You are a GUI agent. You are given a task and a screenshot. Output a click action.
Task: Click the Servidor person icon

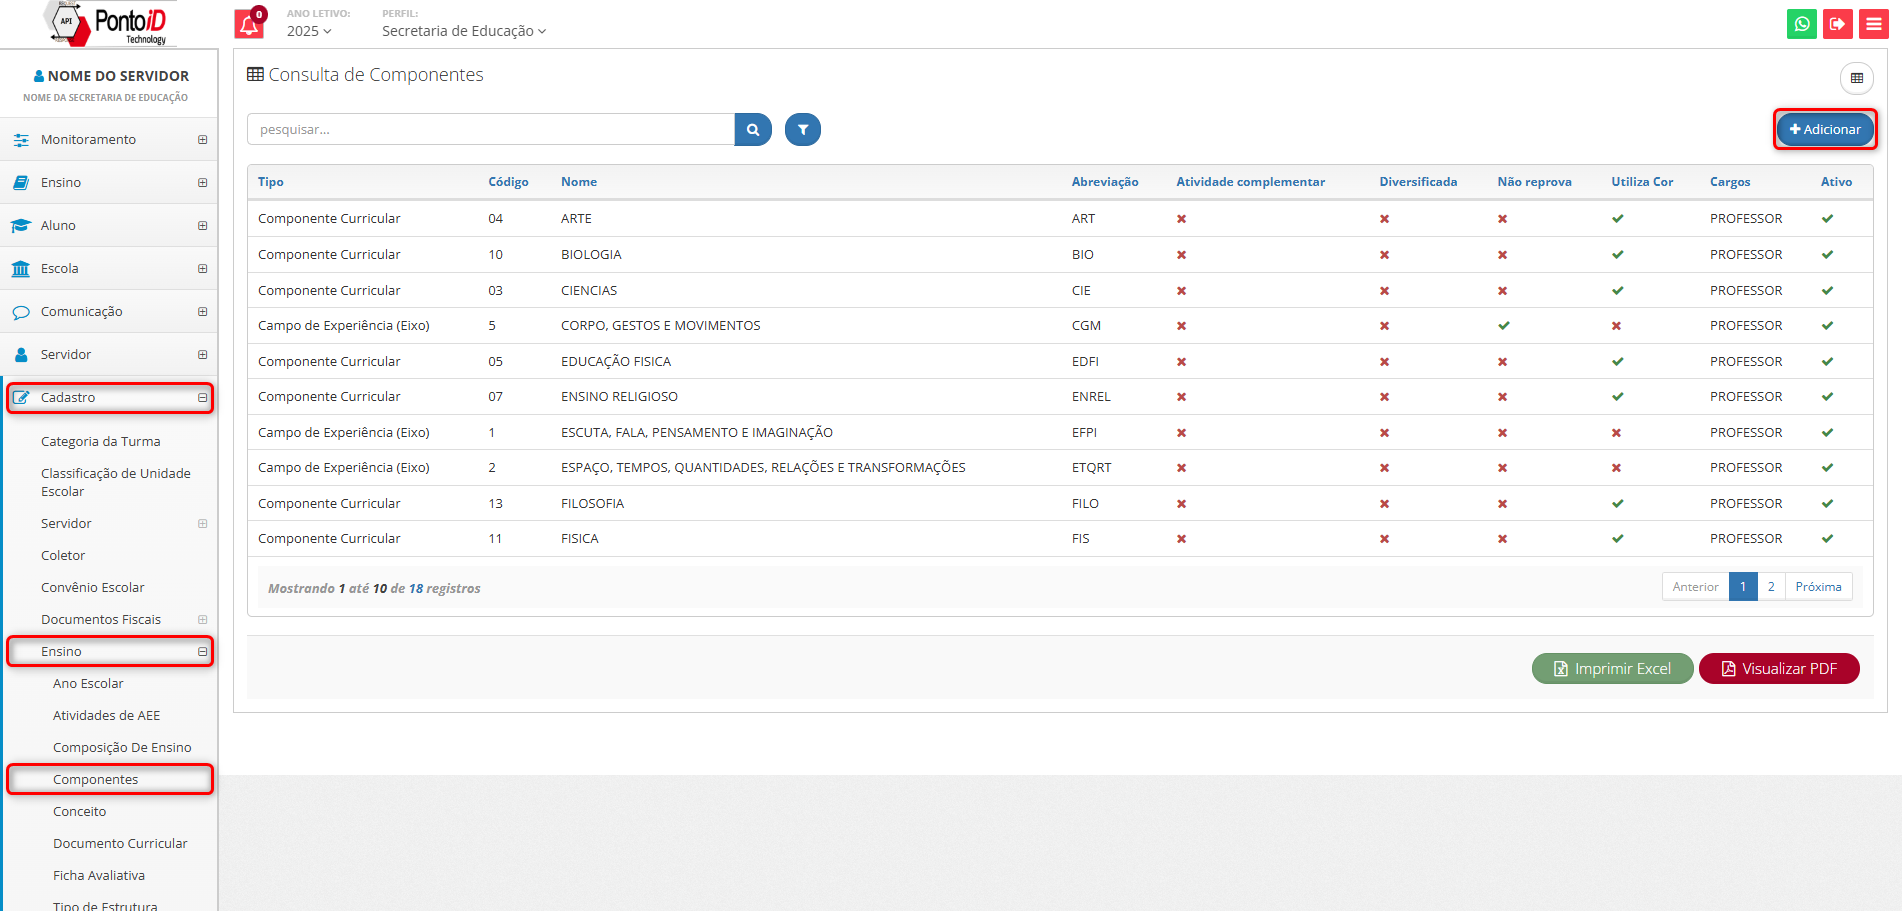pyautogui.click(x=21, y=355)
